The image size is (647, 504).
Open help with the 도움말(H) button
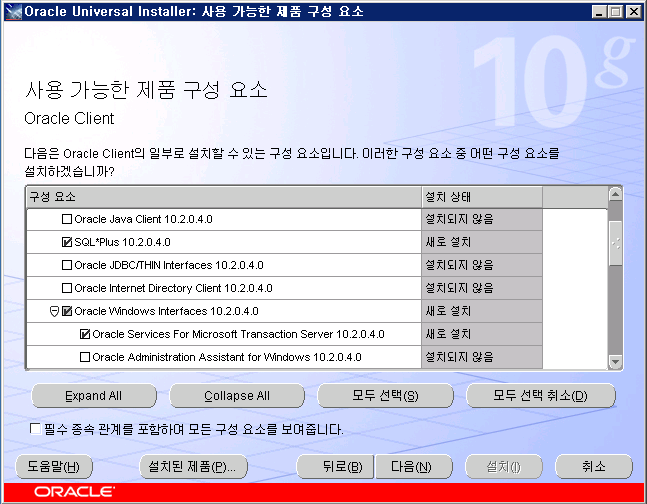[x=54, y=467]
